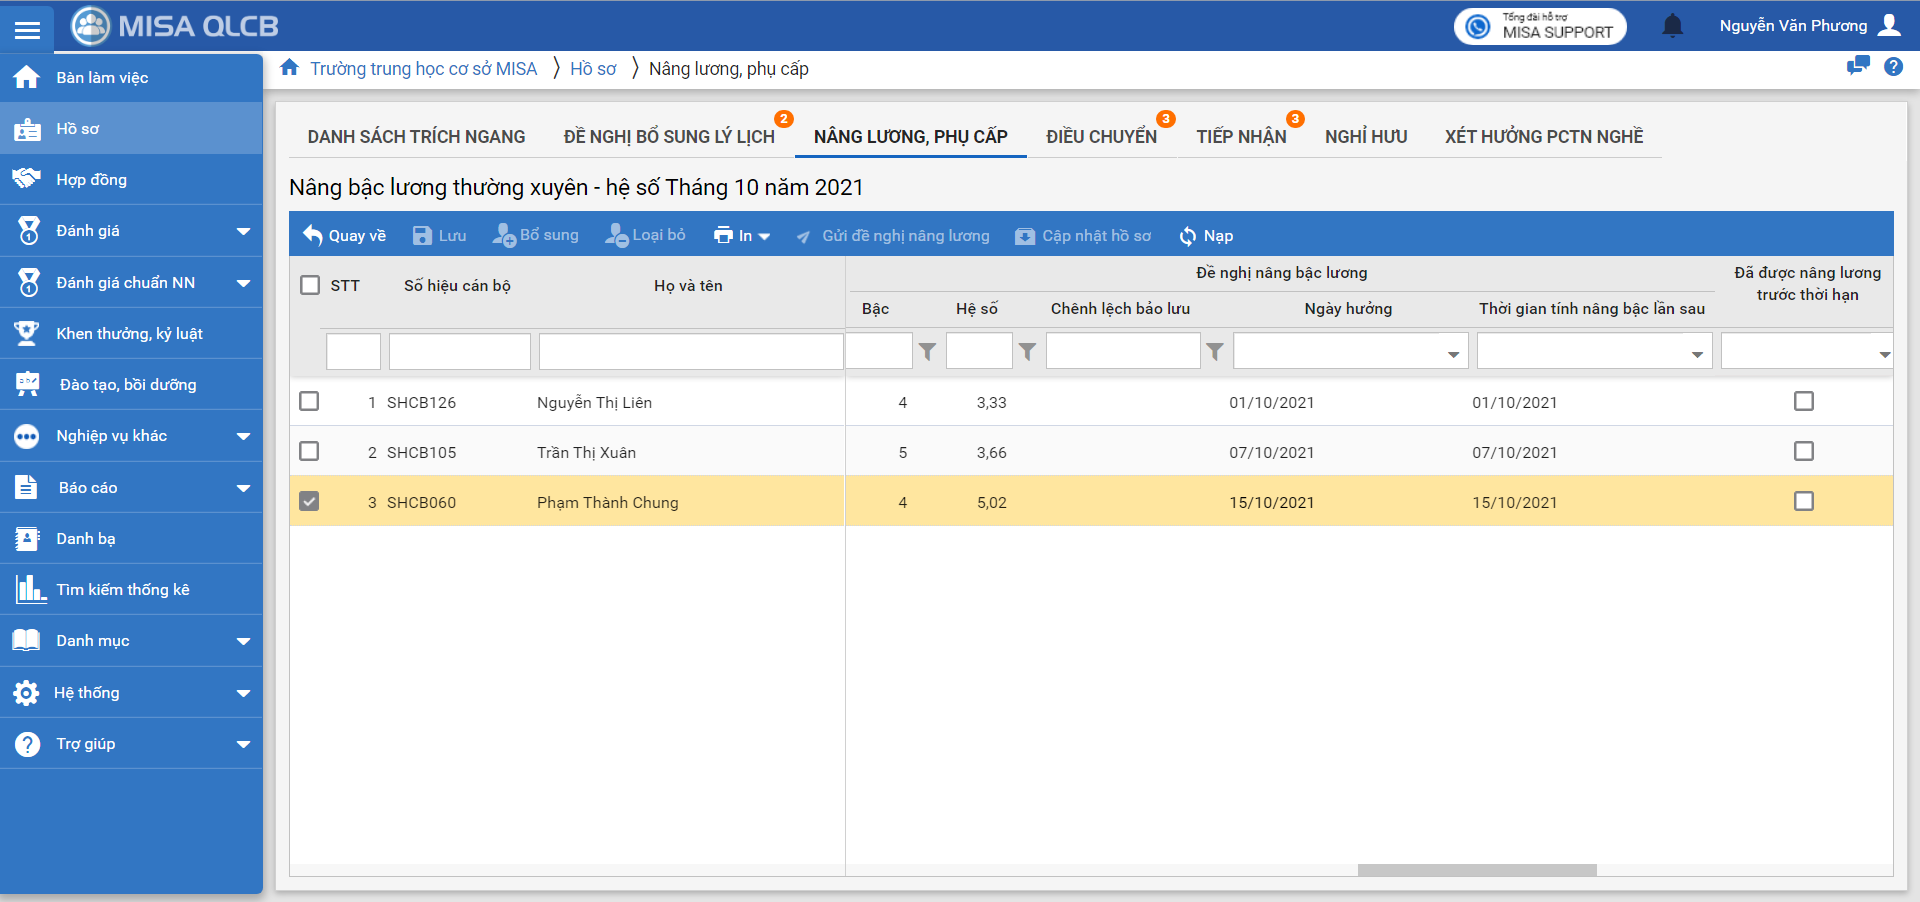1920x902 pixels.
Task: Open the notification bell
Action: pyautogui.click(x=1672, y=26)
